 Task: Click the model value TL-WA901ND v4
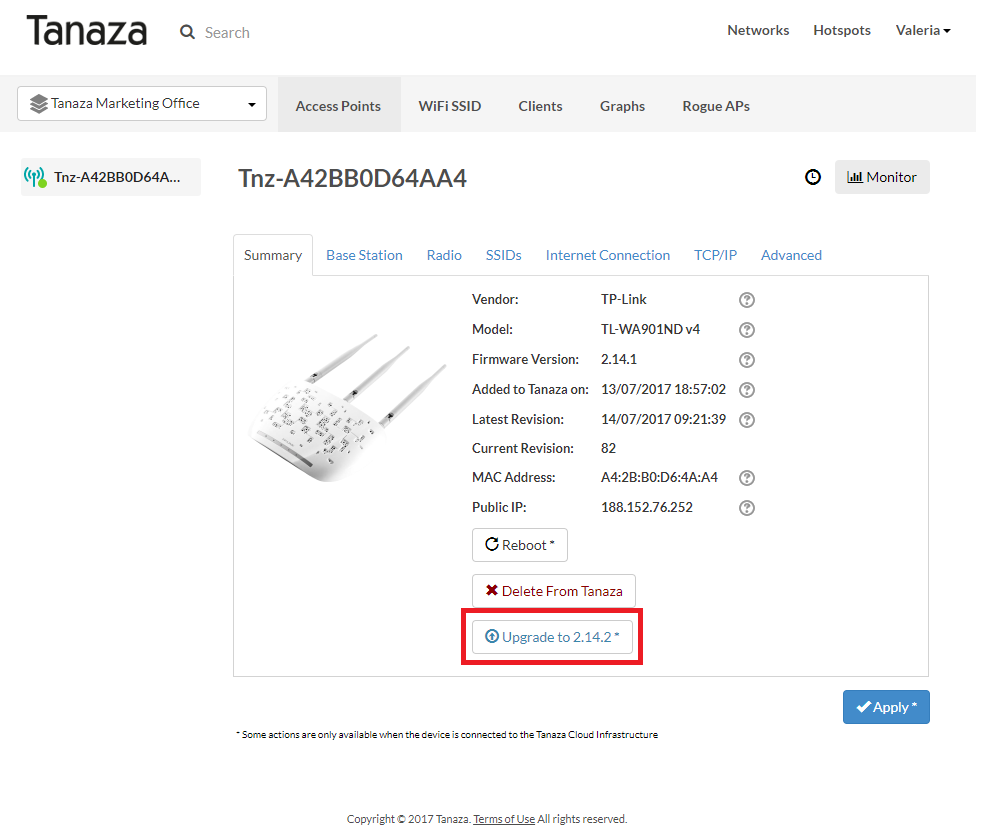click(x=650, y=329)
